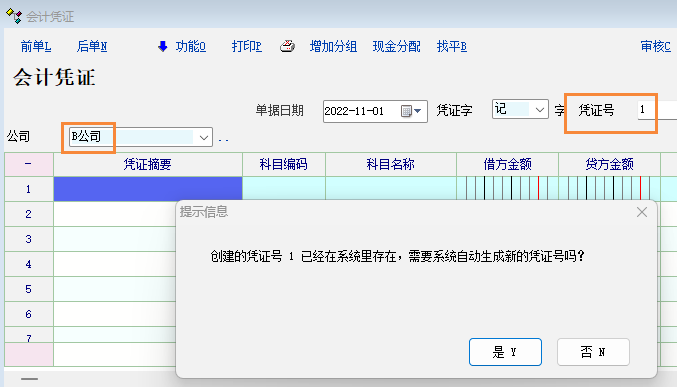Image resolution: width=677 pixels, height=387 pixels.
Task: Click 打印P in the toolbar
Action: pos(247,46)
